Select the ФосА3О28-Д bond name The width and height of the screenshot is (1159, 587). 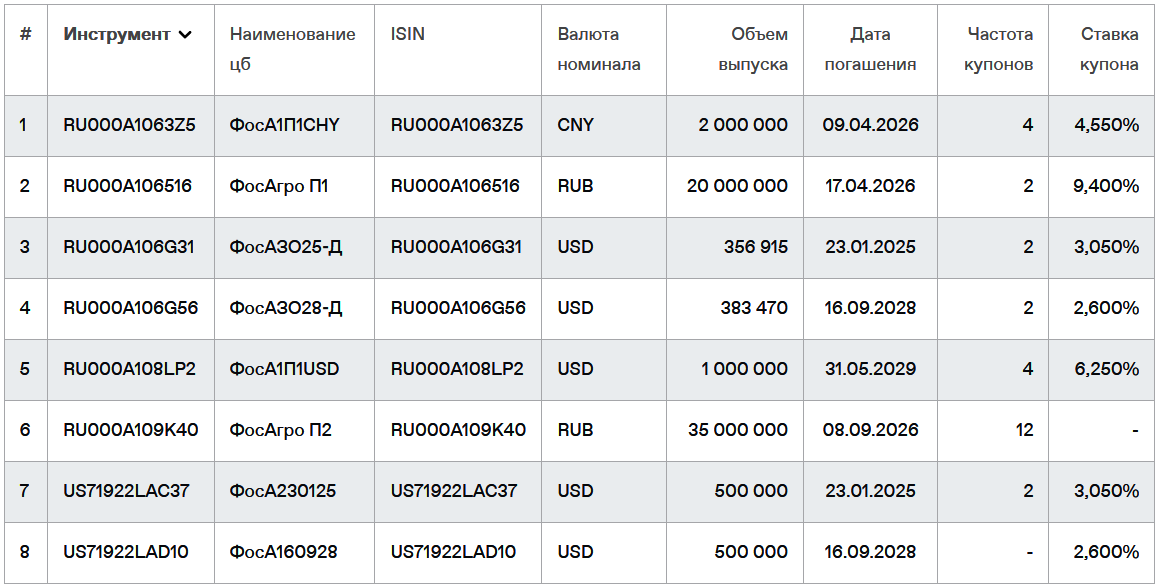pyautogui.click(x=286, y=308)
